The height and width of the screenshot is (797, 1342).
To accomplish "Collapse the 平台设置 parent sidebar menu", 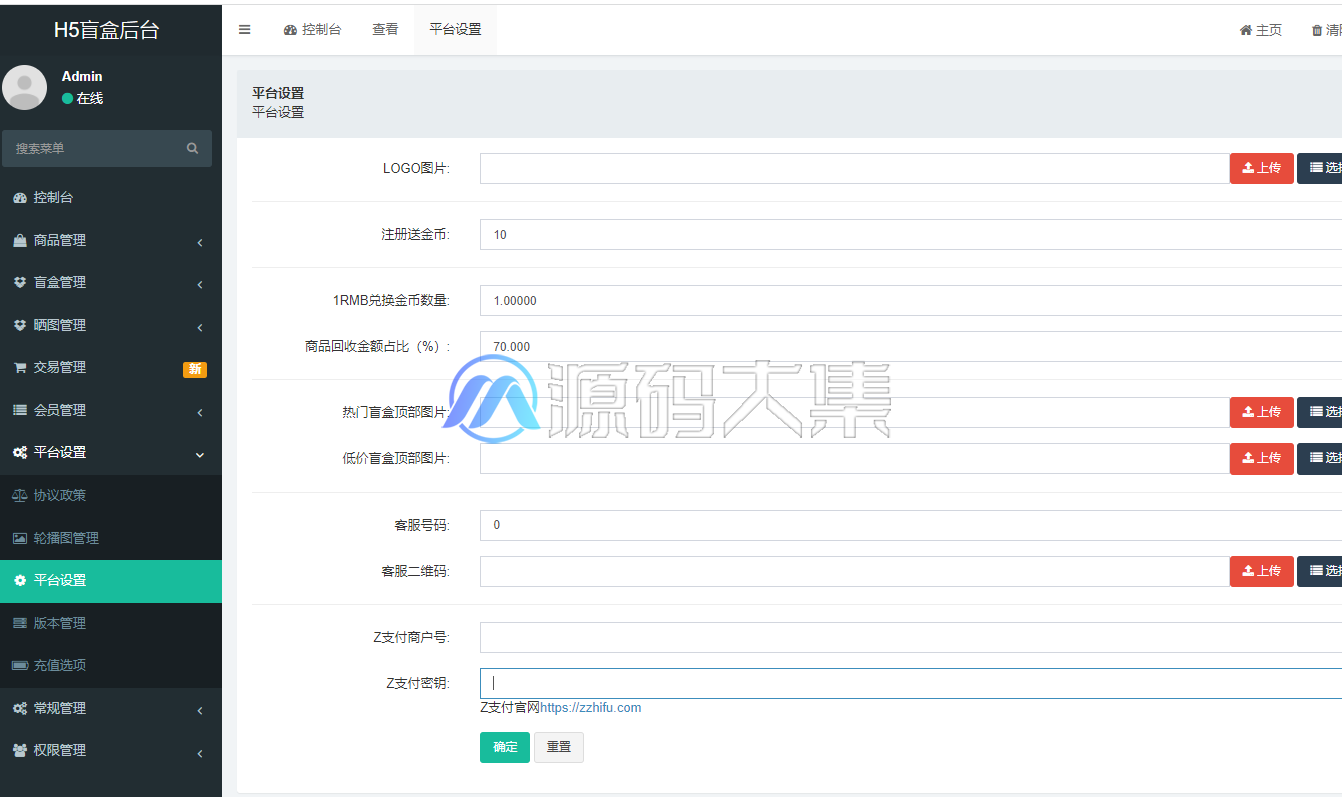I will click(111, 453).
